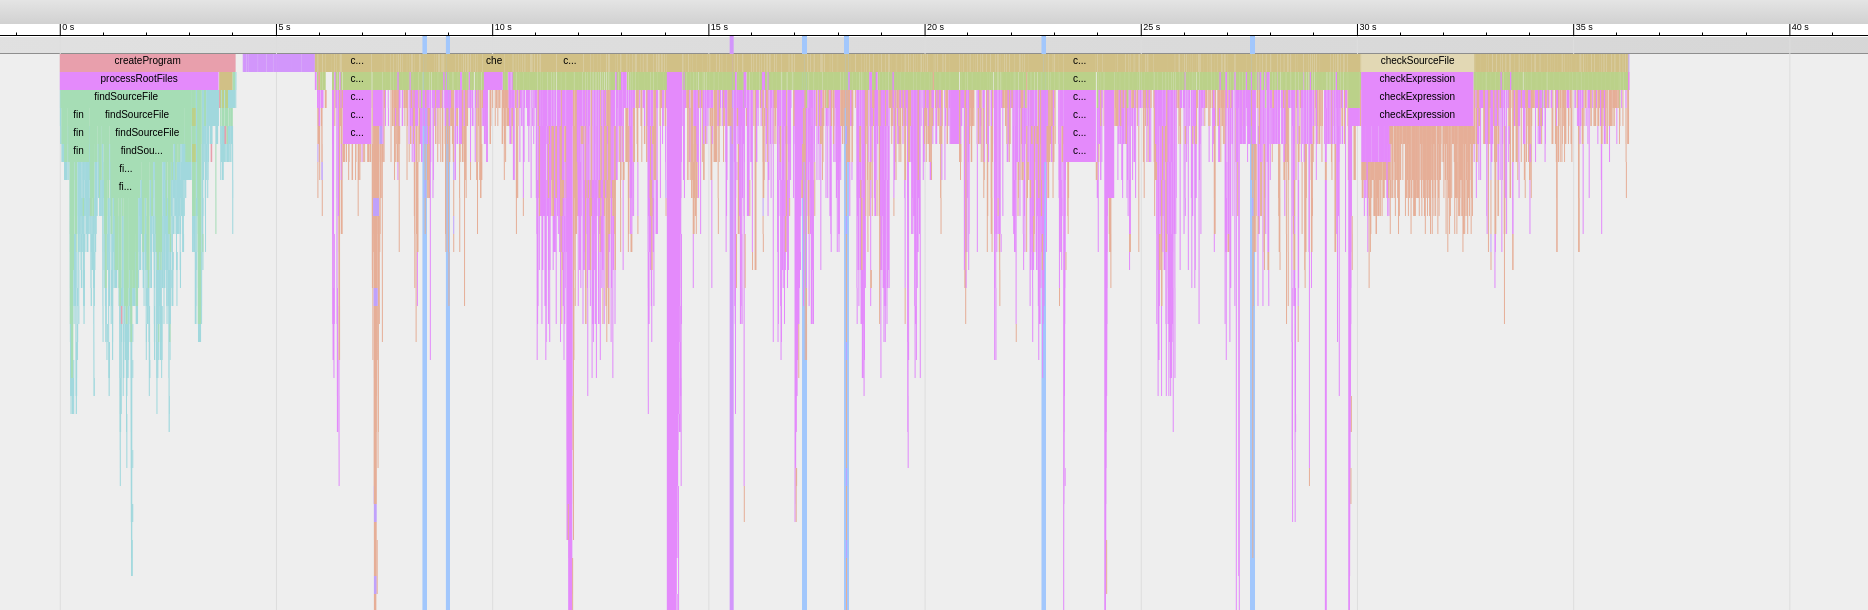Click purple marker in strip after 15 s
Viewport: 1868px width, 610px height.
(732, 45)
